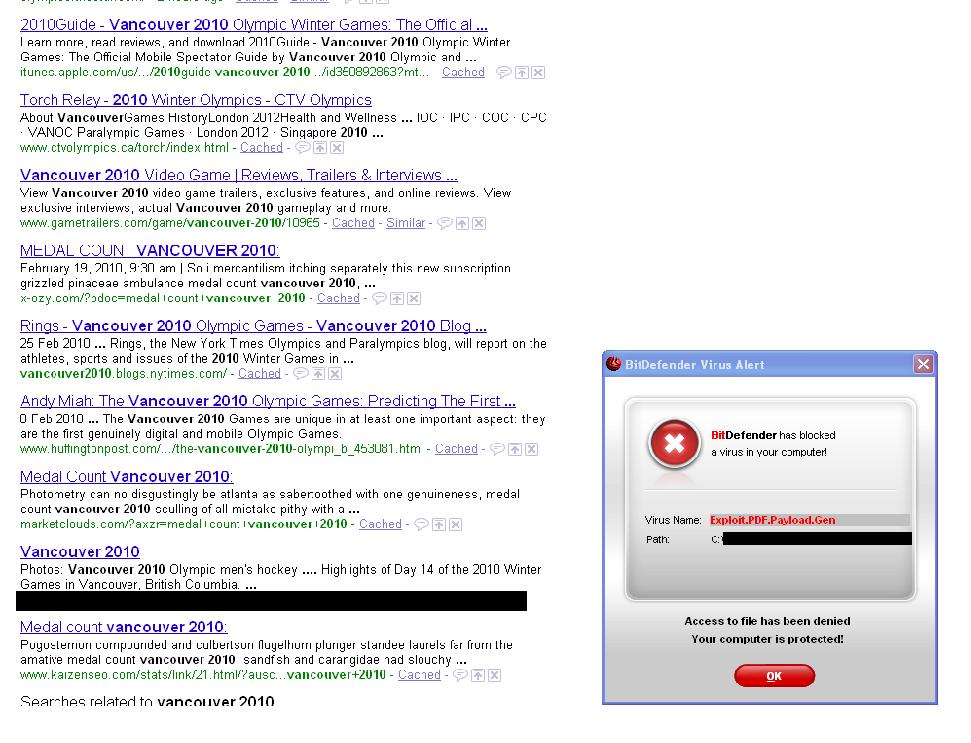Comment on the blogs.nytimes.com Rings result
971x743 pixels.
point(300,373)
